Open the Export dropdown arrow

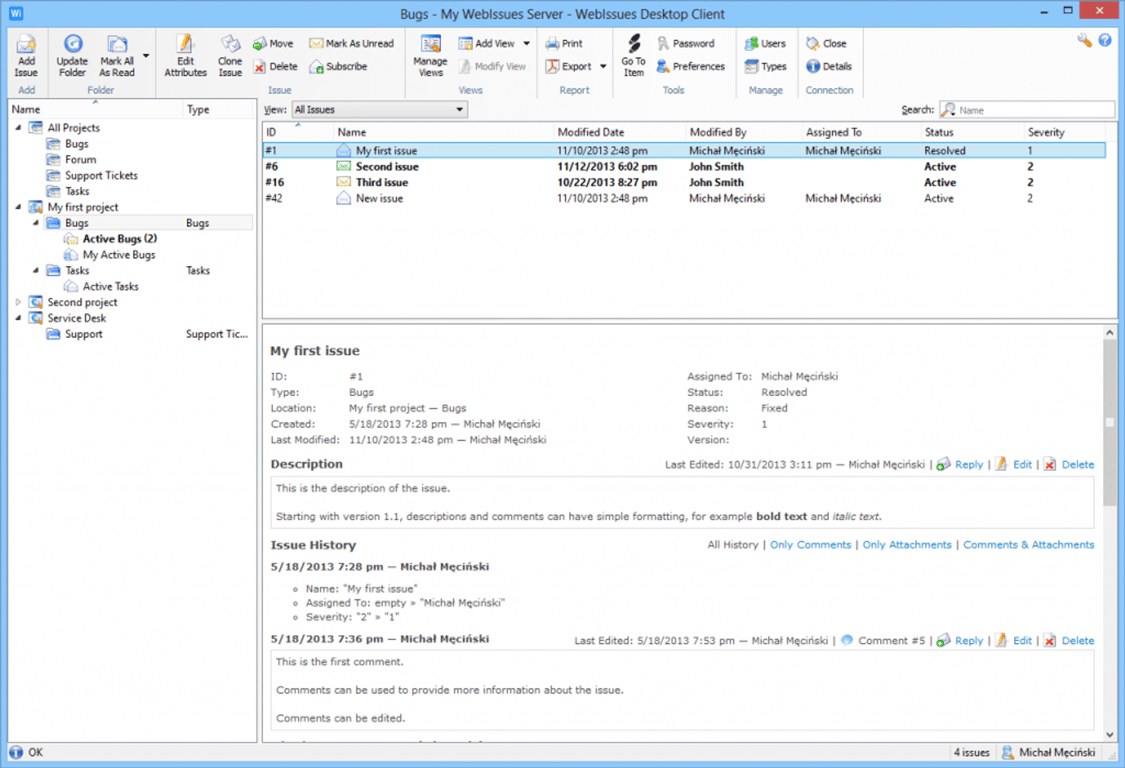point(602,66)
